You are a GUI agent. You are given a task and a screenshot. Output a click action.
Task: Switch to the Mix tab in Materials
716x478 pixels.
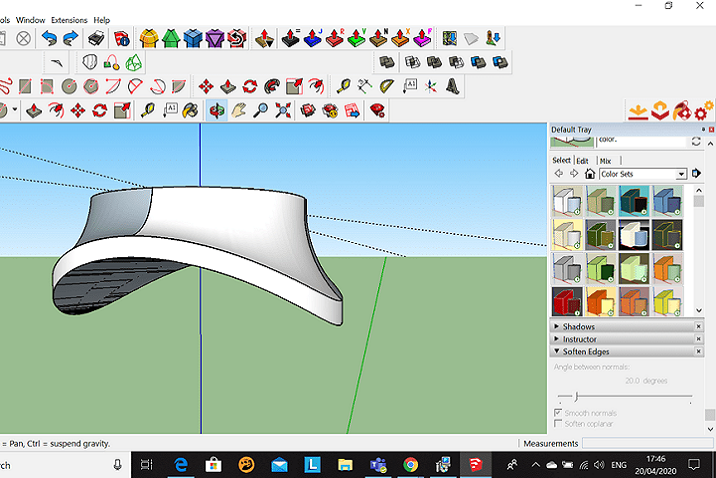coord(605,160)
